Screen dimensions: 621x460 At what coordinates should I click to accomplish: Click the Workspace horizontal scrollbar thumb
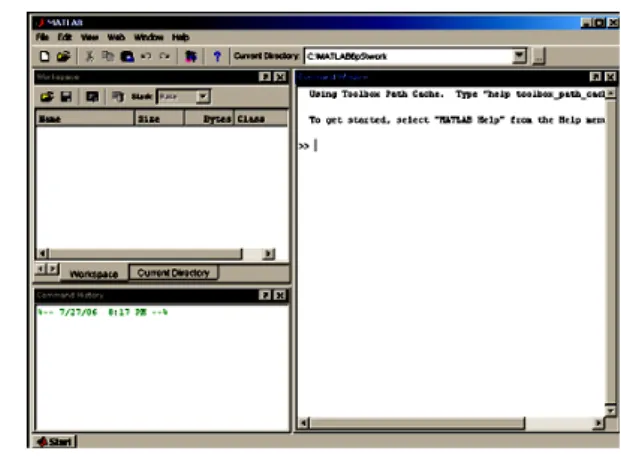coord(146,254)
